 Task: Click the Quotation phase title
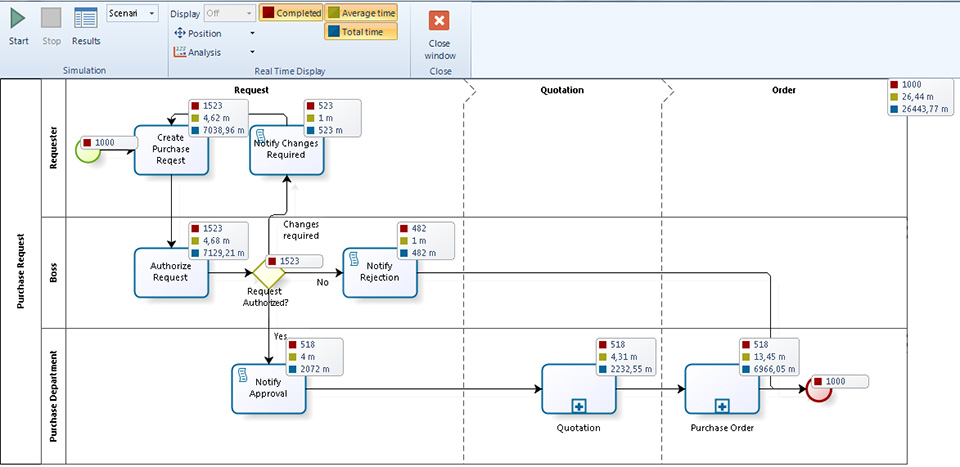tap(562, 90)
